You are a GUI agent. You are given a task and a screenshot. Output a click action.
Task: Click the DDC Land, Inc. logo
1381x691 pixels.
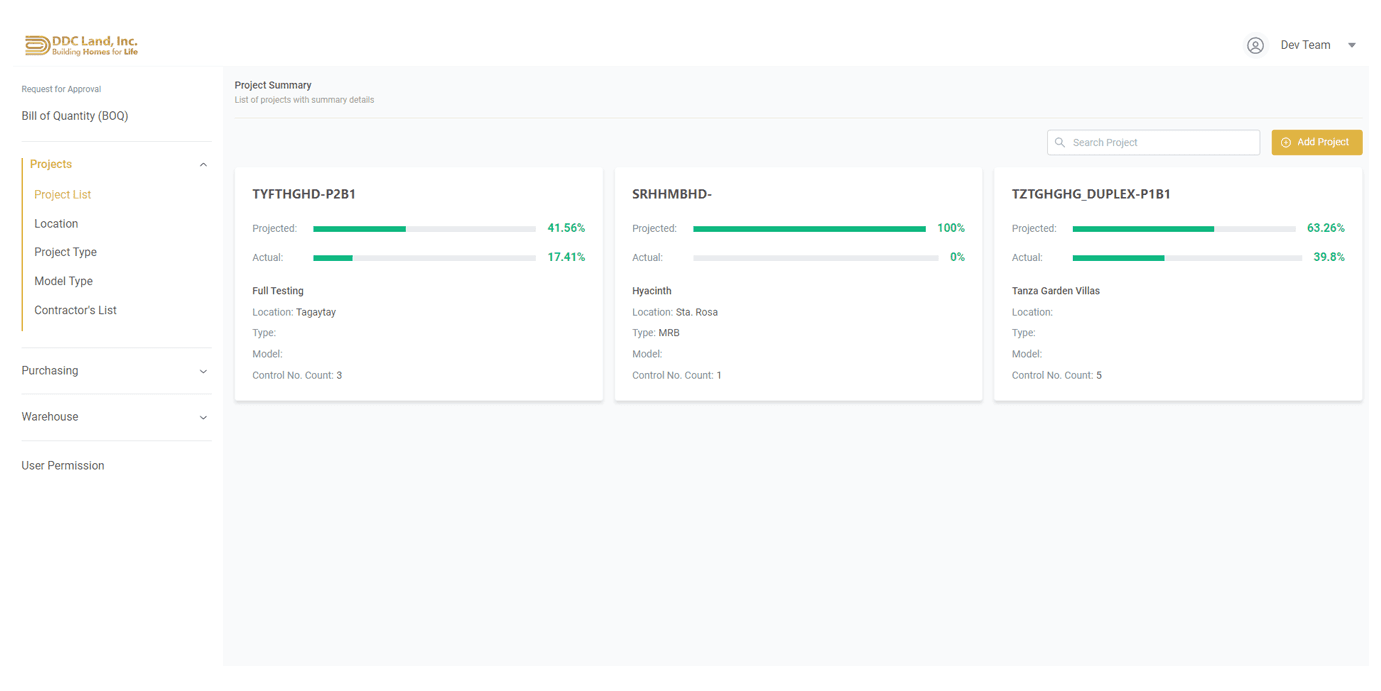[x=81, y=45]
